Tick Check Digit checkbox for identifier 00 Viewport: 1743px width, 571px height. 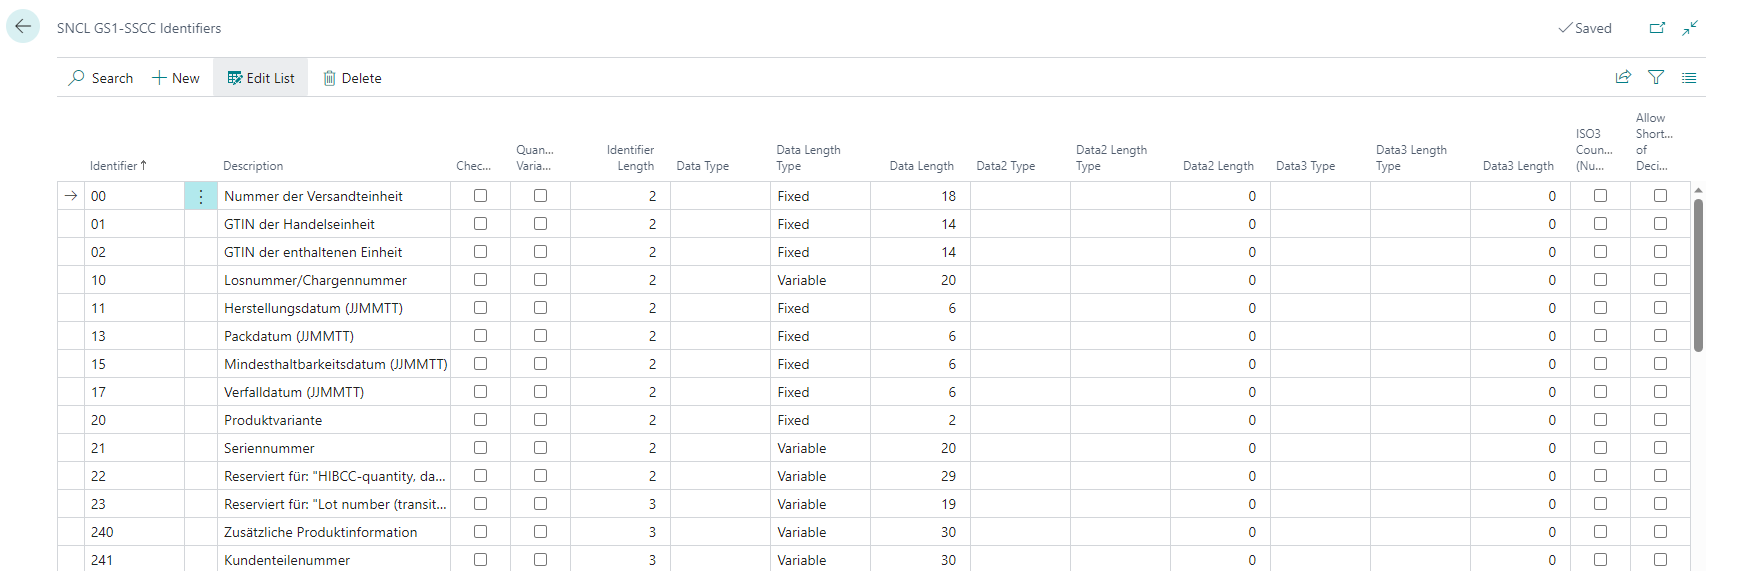point(481,196)
